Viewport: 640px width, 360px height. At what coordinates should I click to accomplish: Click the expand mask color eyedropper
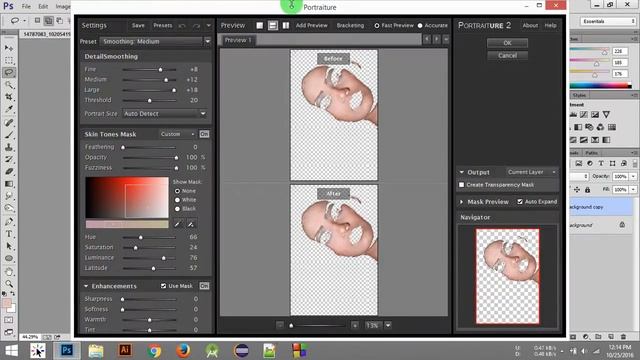tap(191, 224)
